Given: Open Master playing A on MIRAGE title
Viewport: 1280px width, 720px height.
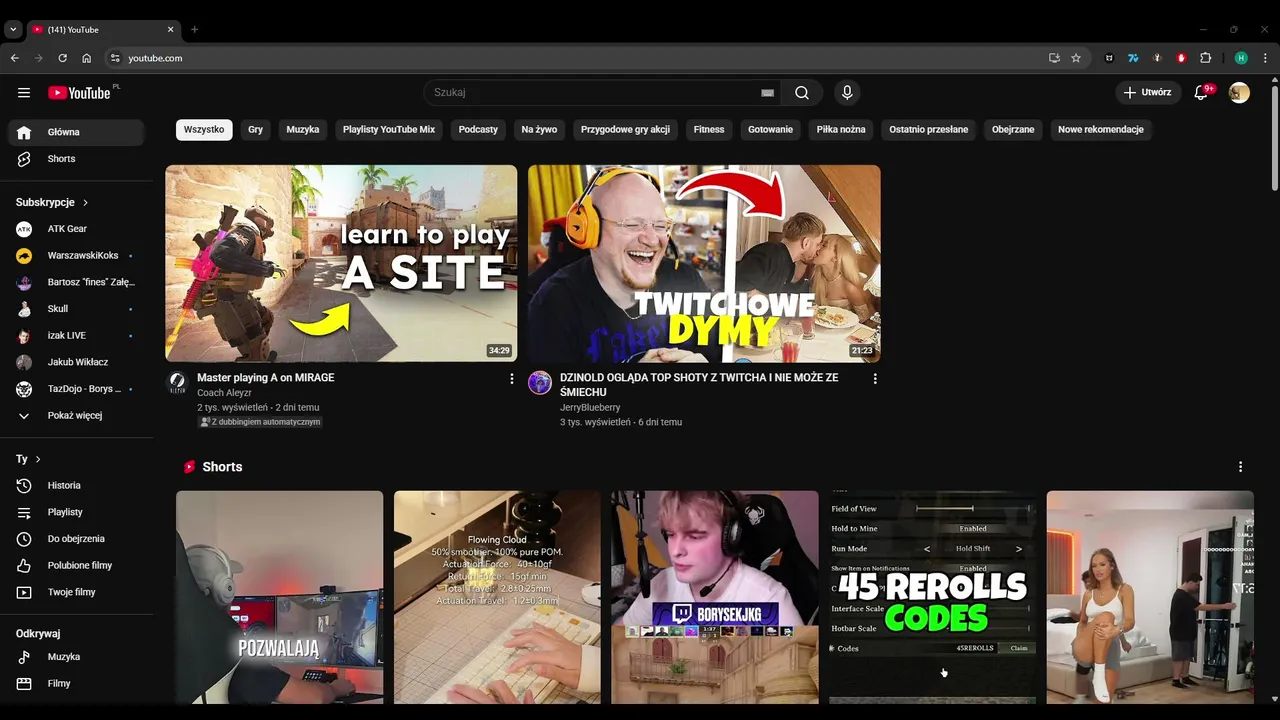Looking at the screenshot, I should click(266, 378).
